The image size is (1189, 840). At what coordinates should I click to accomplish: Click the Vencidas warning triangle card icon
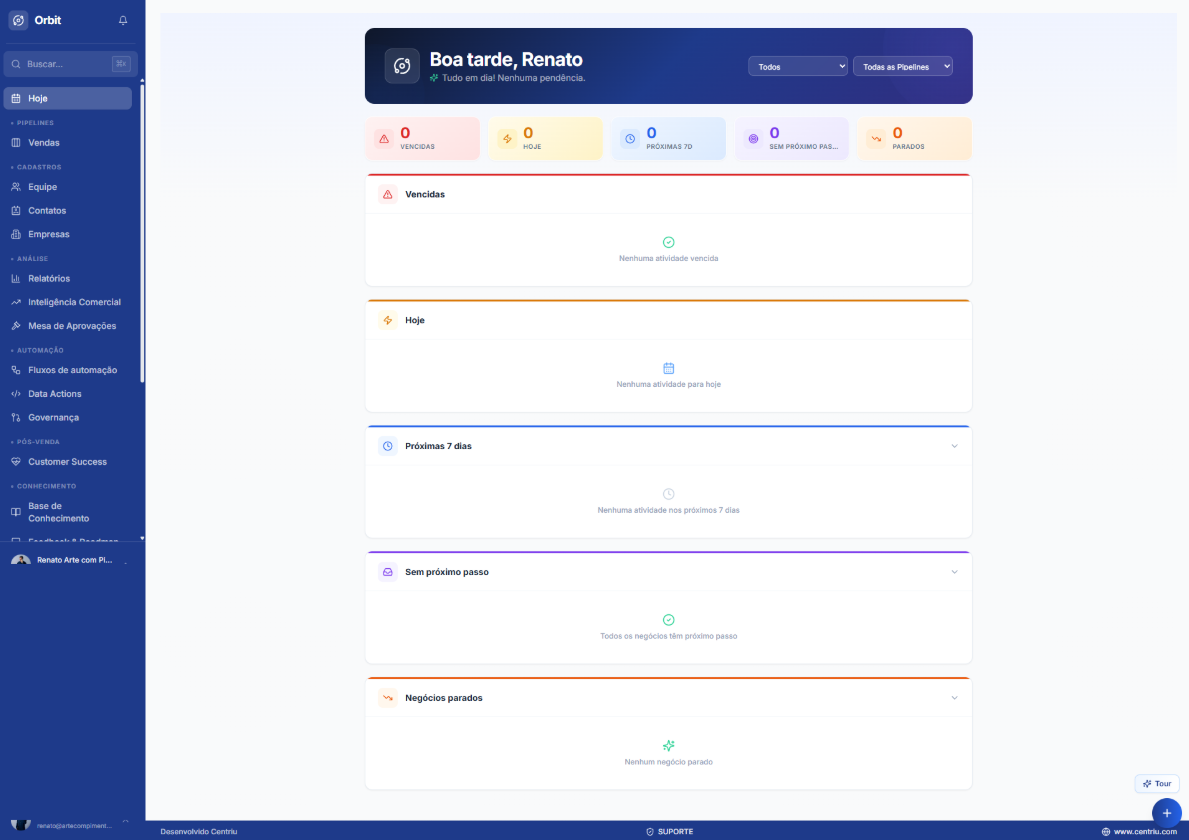(384, 139)
